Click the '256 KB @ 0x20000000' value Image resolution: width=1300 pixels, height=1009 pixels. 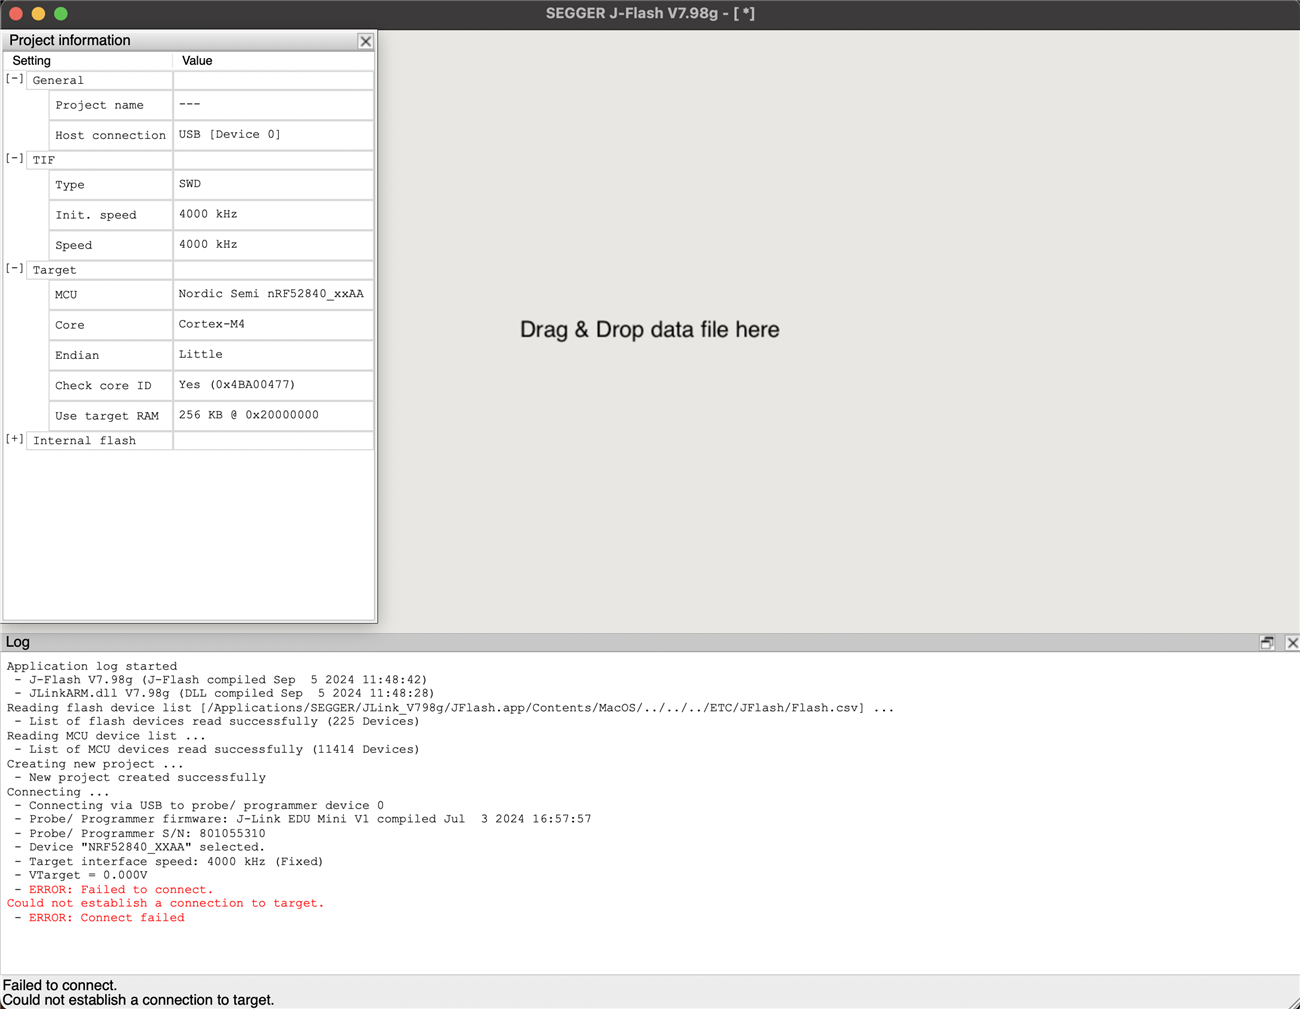(x=273, y=415)
